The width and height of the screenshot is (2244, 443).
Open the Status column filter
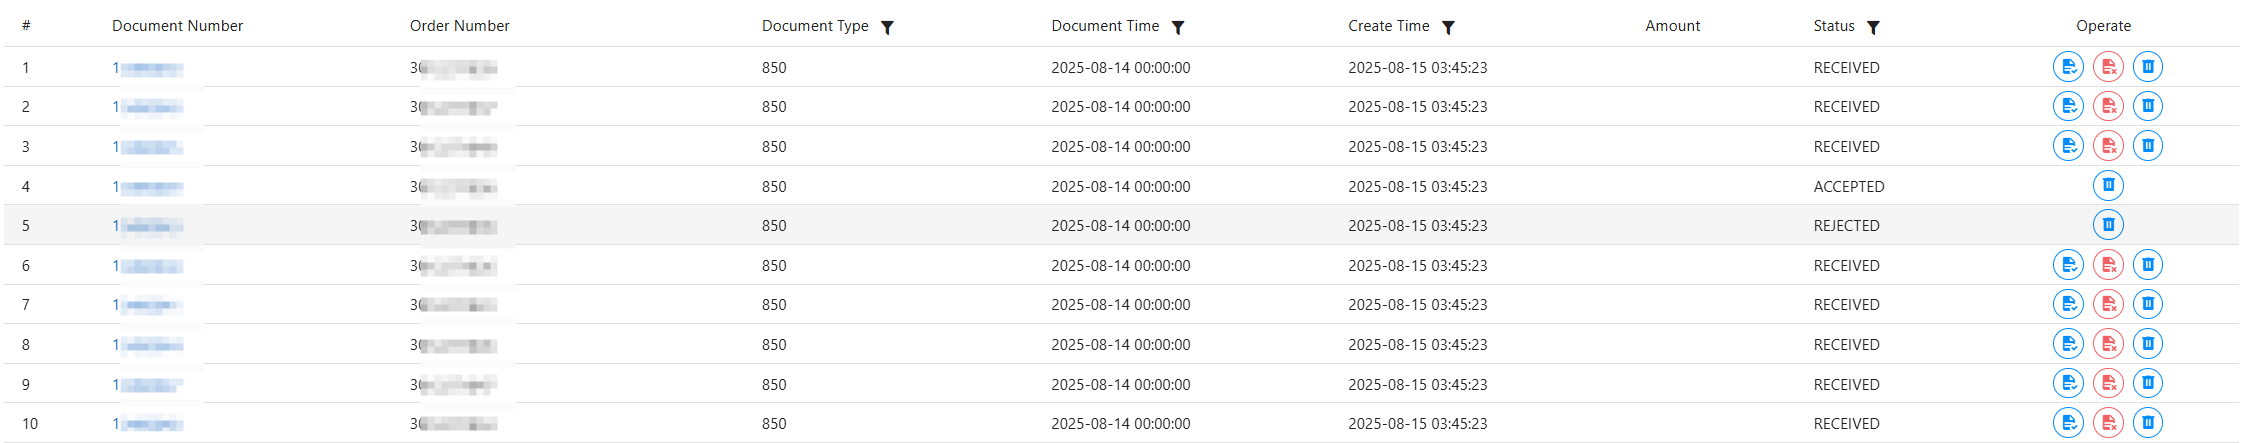[1873, 28]
